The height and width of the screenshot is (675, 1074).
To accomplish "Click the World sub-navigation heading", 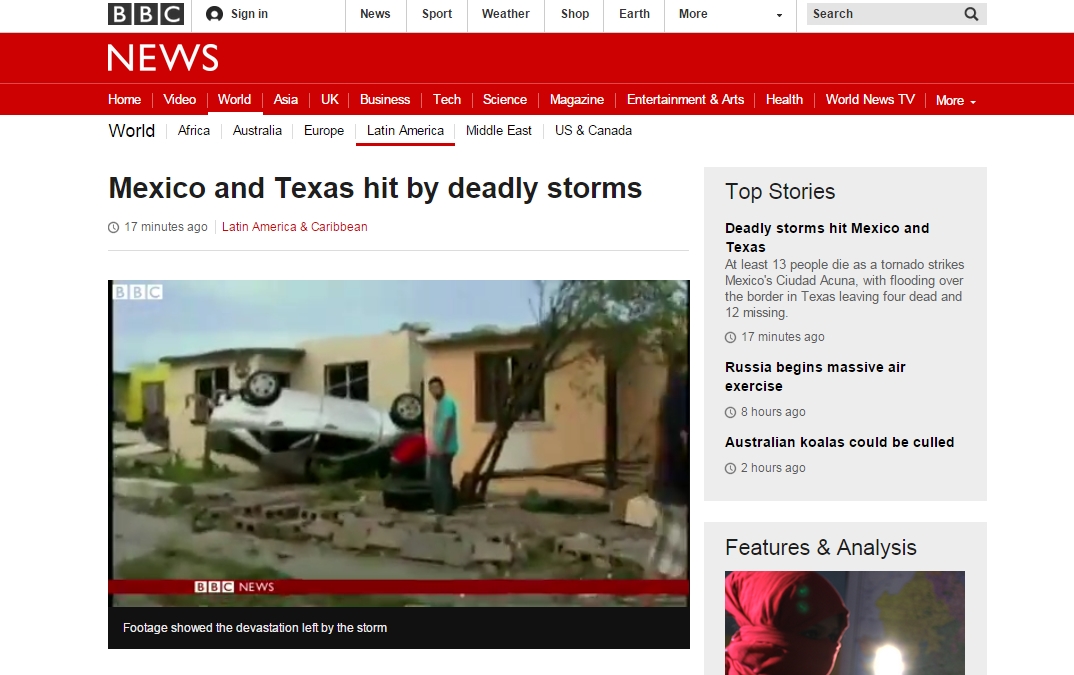I will 132,130.
